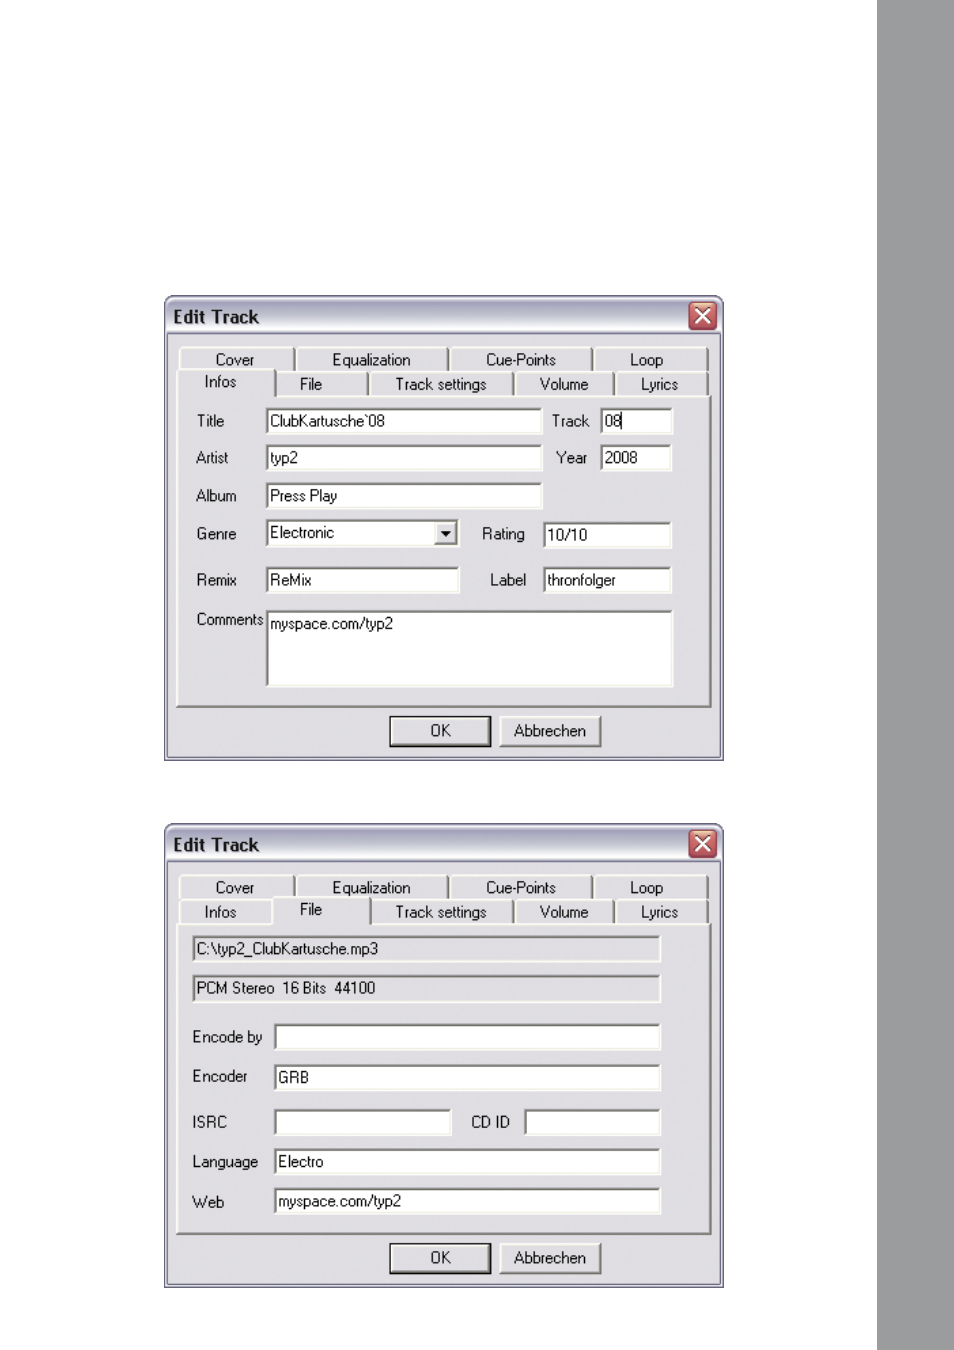Click the Artist field containing typ2
This screenshot has height=1350, width=954.
click(404, 458)
